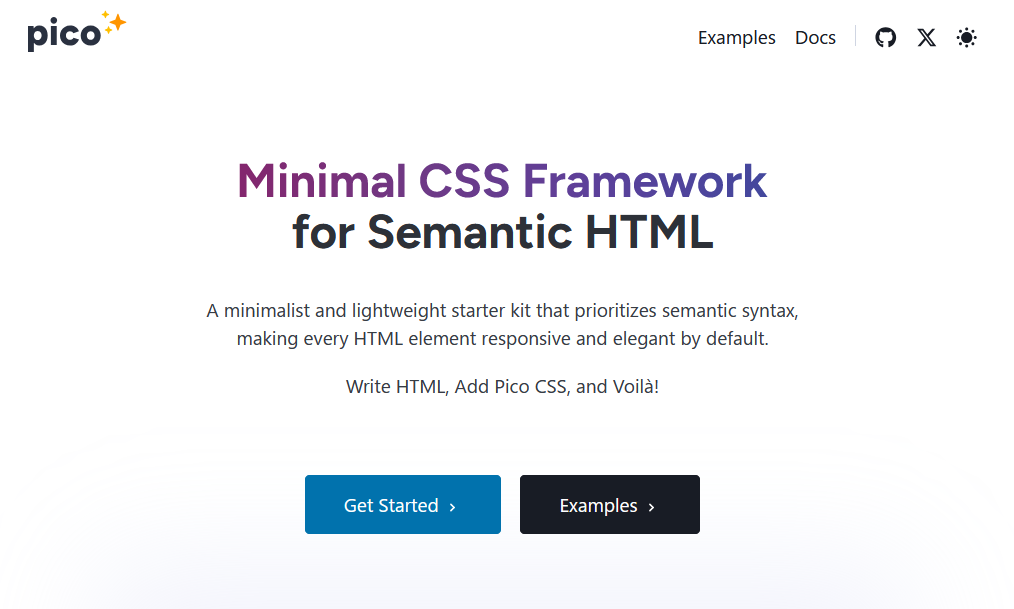Viewport: 1014px width, 609px height.
Task: Click the orange sparkle stars in logo
Action: point(114,23)
